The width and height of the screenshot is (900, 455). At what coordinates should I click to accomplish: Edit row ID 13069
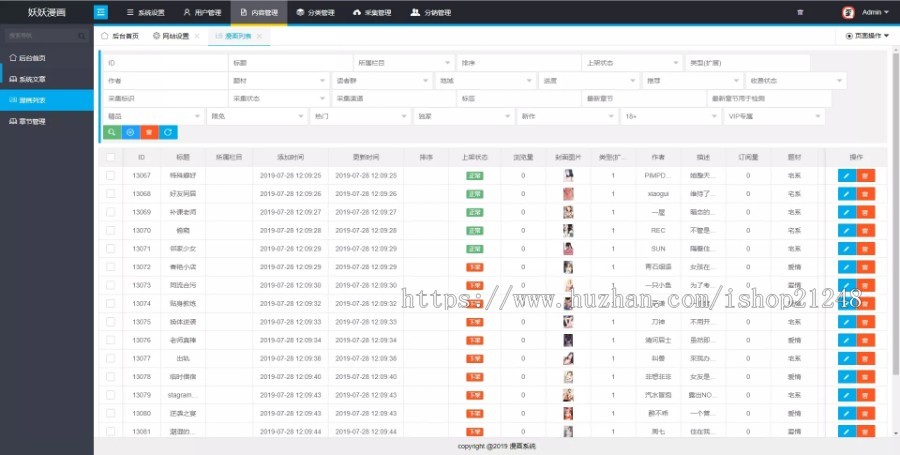[847, 212]
